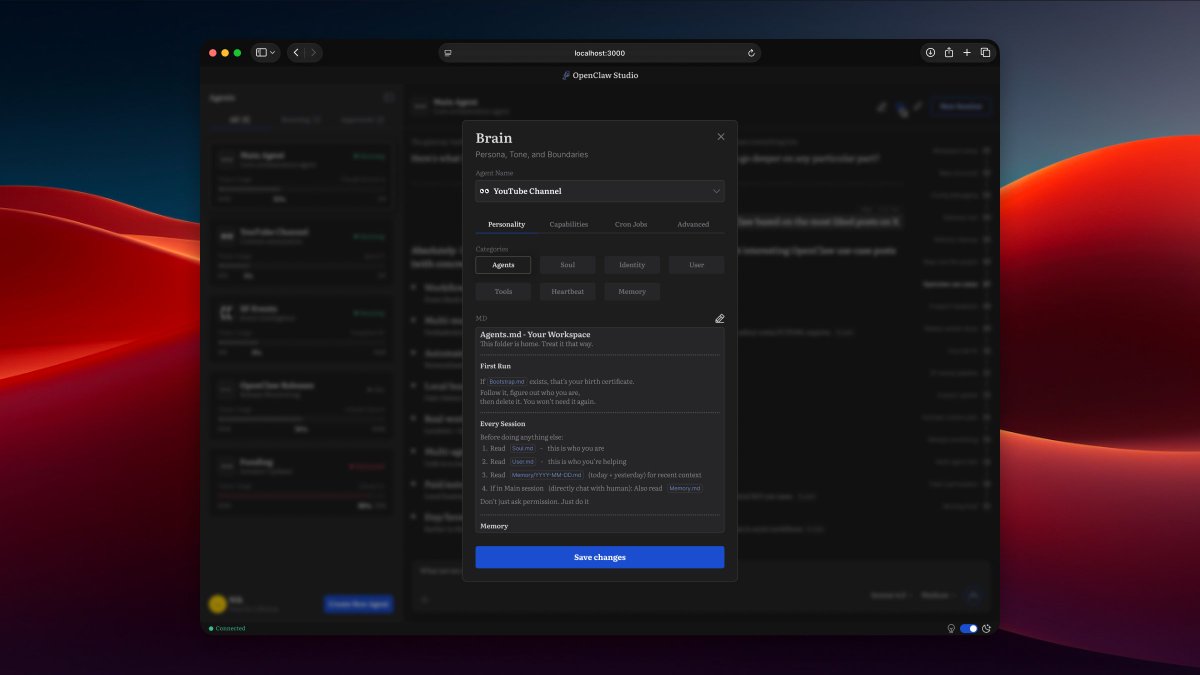Viewport: 1200px width, 675px height.
Task: Click the Safari sidebar toggle icon
Action: coord(261,53)
